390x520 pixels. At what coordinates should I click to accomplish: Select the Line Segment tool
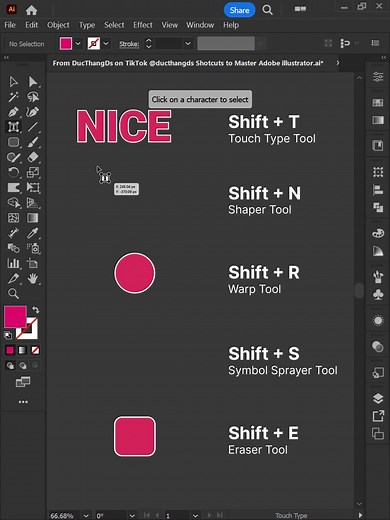(x=33, y=127)
